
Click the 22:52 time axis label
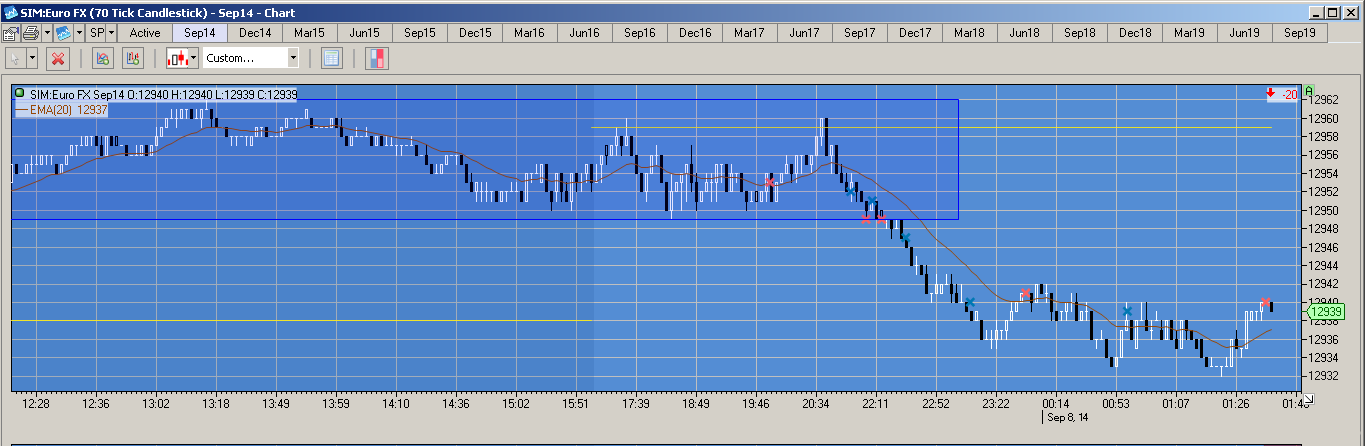(936, 404)
